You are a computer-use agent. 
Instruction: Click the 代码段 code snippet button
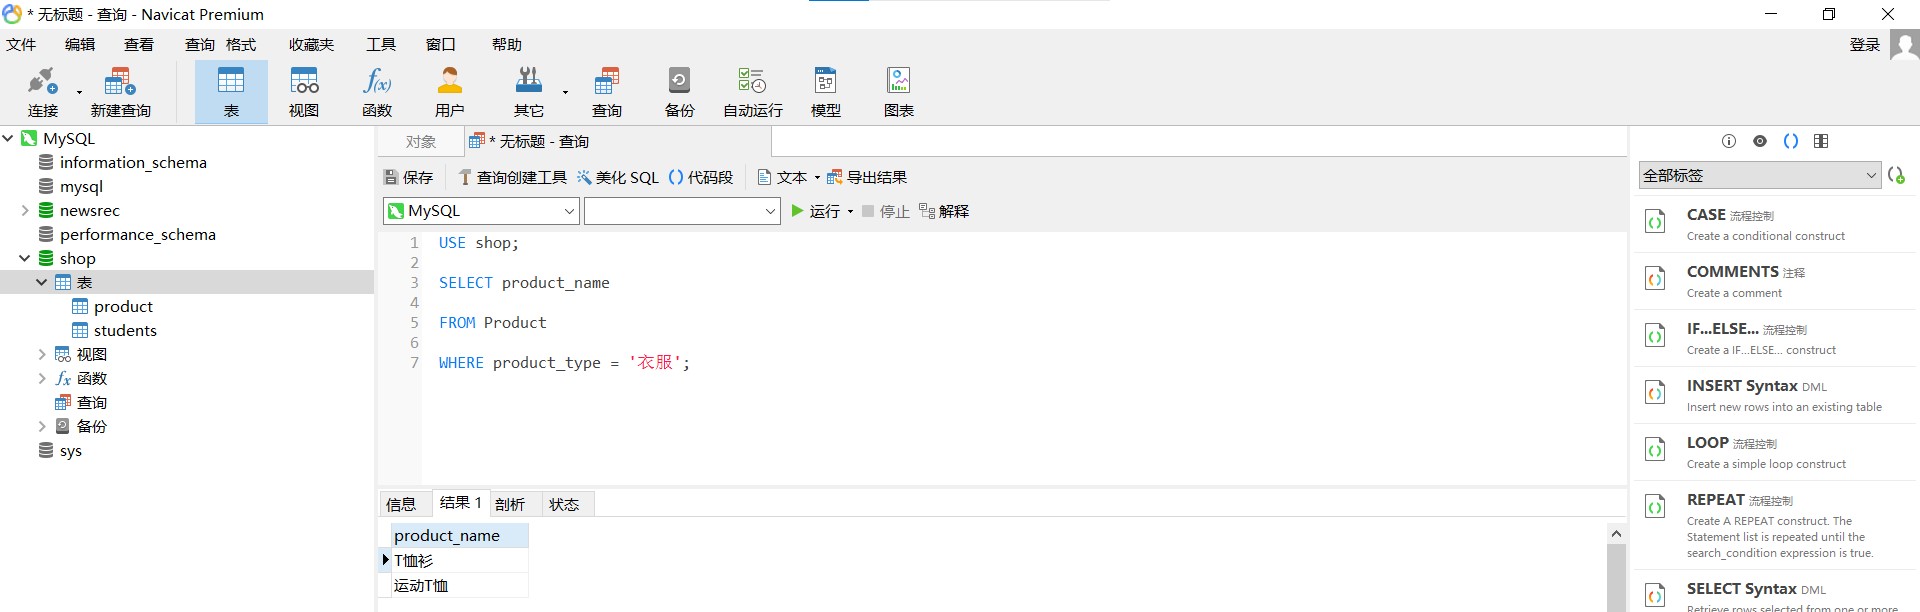701,177
